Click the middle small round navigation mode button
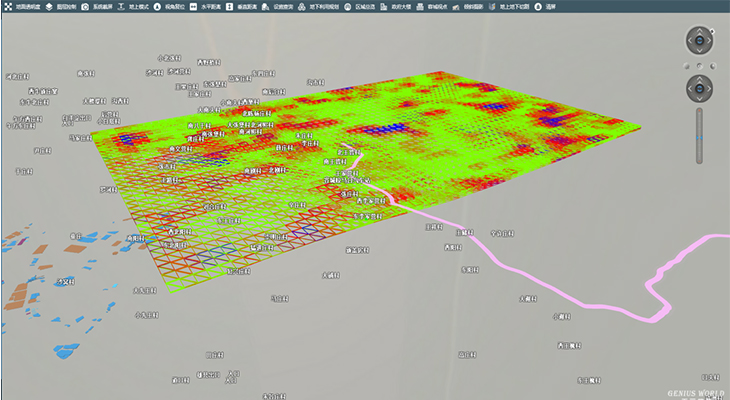Image resolution: width=730 pixels, height=400 pixels. (x=699, y=64)
